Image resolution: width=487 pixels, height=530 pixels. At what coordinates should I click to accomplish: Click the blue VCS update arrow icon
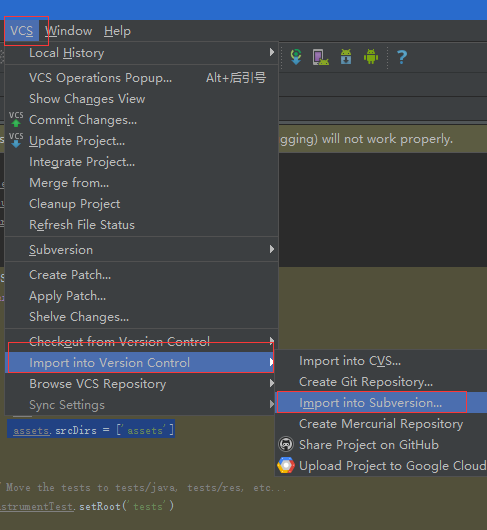(16, 141)
